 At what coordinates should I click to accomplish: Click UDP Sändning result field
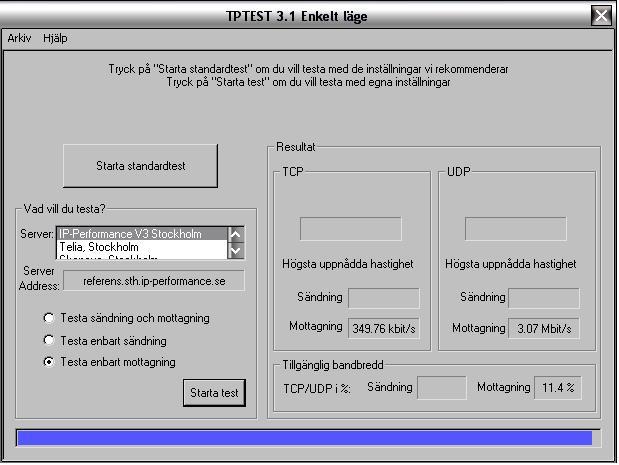click(544, 298)
